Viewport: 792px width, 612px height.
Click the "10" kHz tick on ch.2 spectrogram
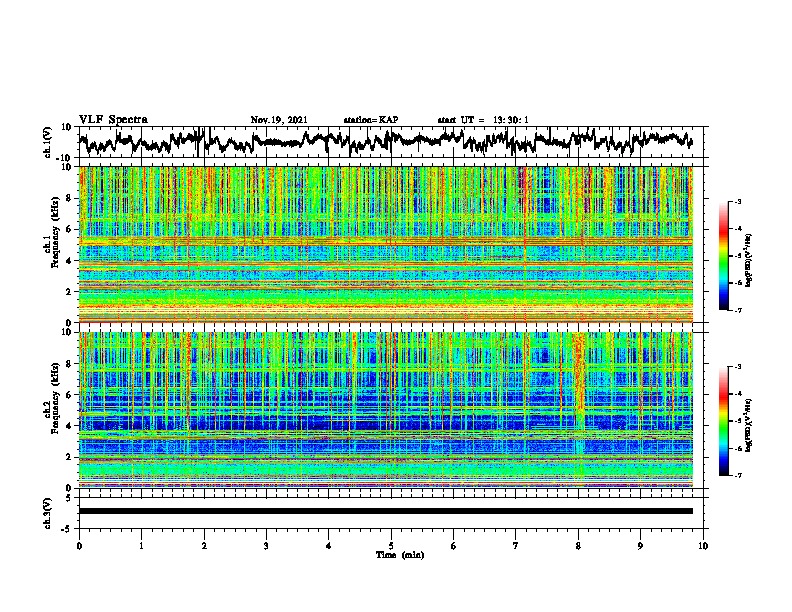point(67,332)
